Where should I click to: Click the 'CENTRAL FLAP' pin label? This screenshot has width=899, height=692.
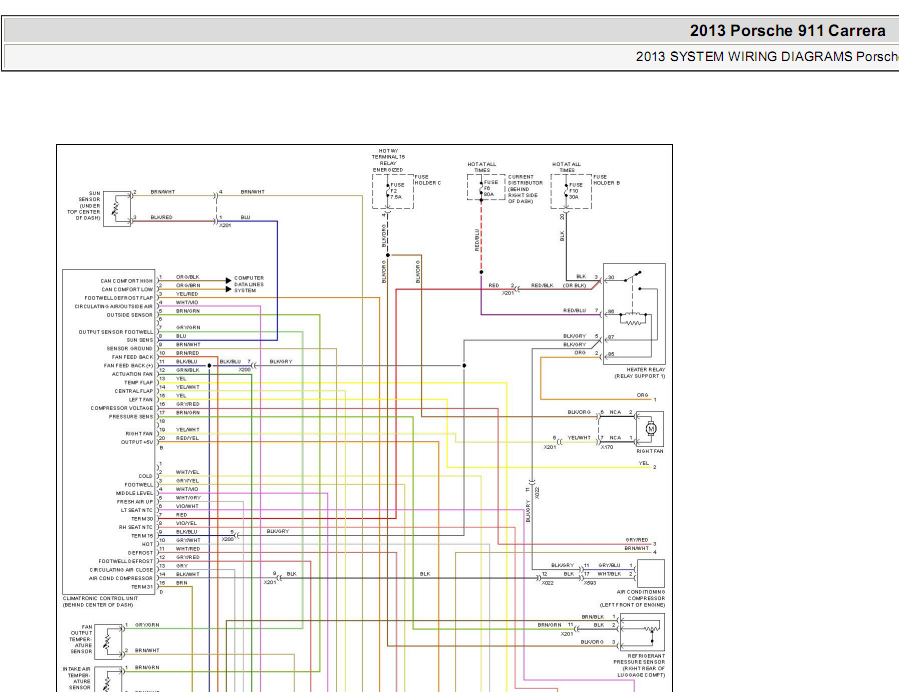click(x=134, y=391)
